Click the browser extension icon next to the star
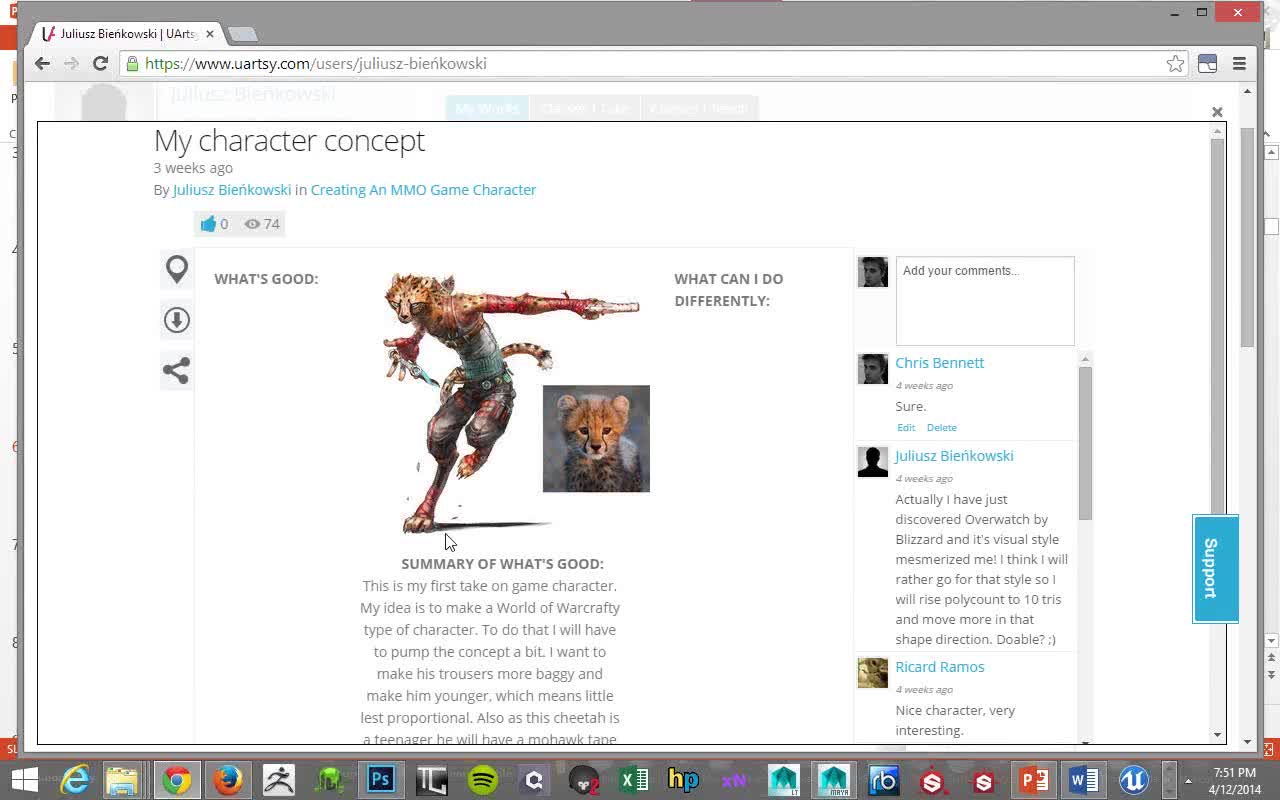The width and height of the screenshot is (1280, 800). pos(1207,64)
